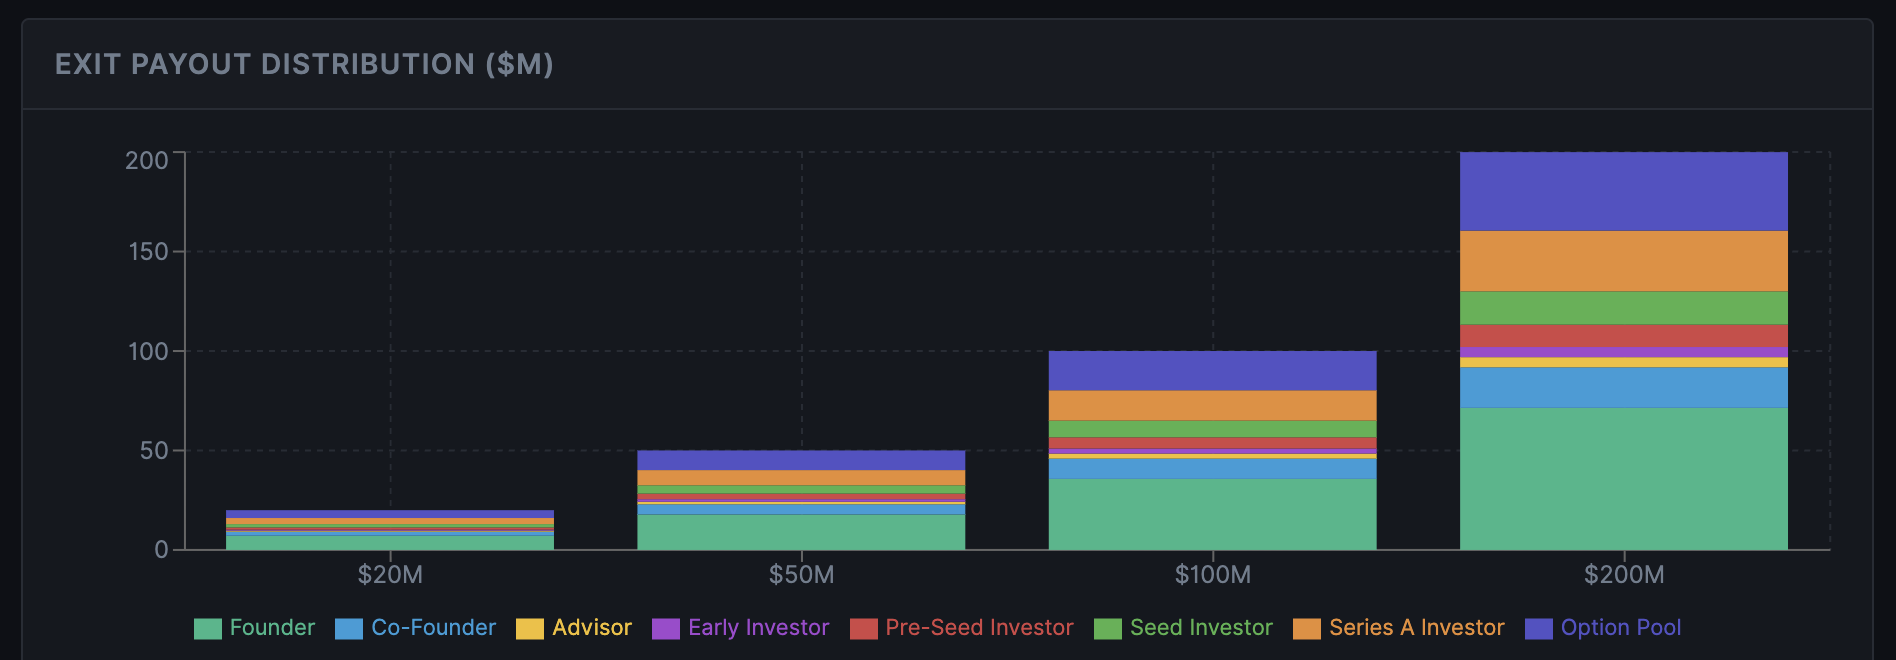Select the Seed Investor segment of $200M bar

coord(1623,308)
